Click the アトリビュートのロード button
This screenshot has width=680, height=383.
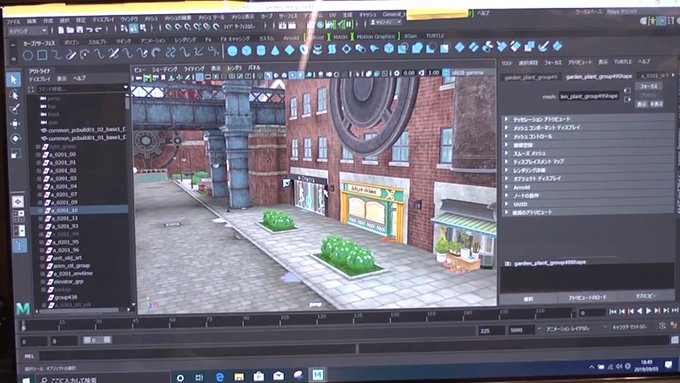587,298
